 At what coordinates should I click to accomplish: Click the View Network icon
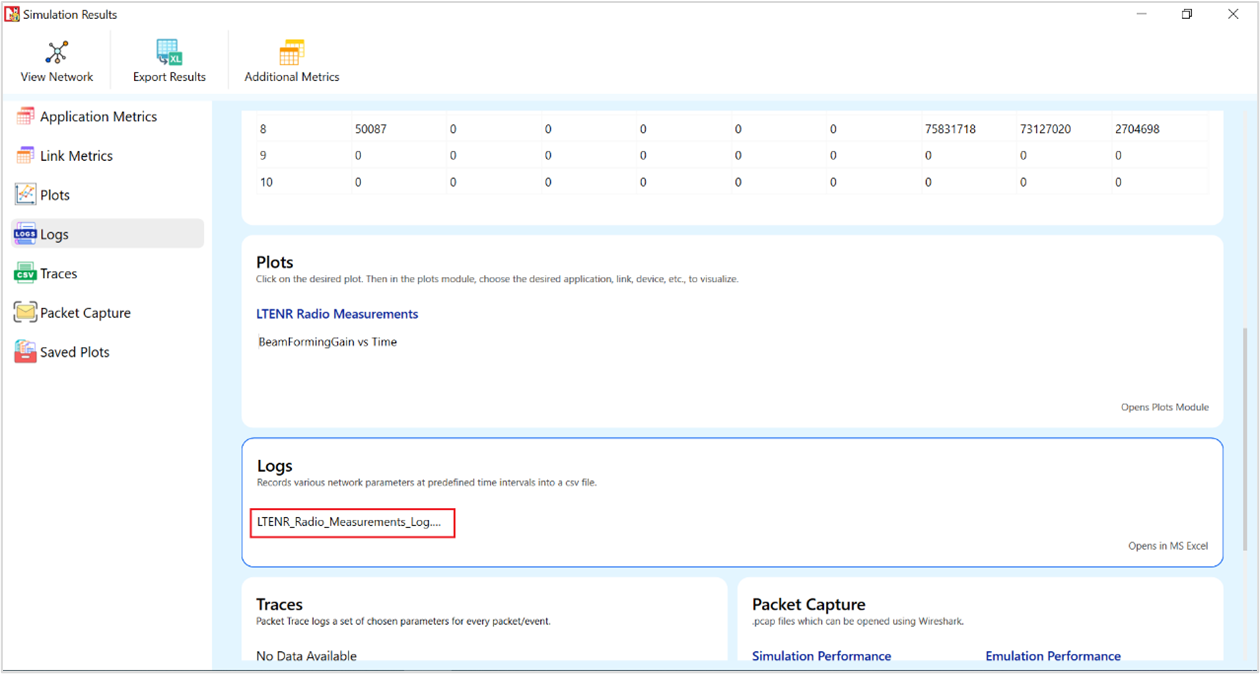[x=57, y=53]
